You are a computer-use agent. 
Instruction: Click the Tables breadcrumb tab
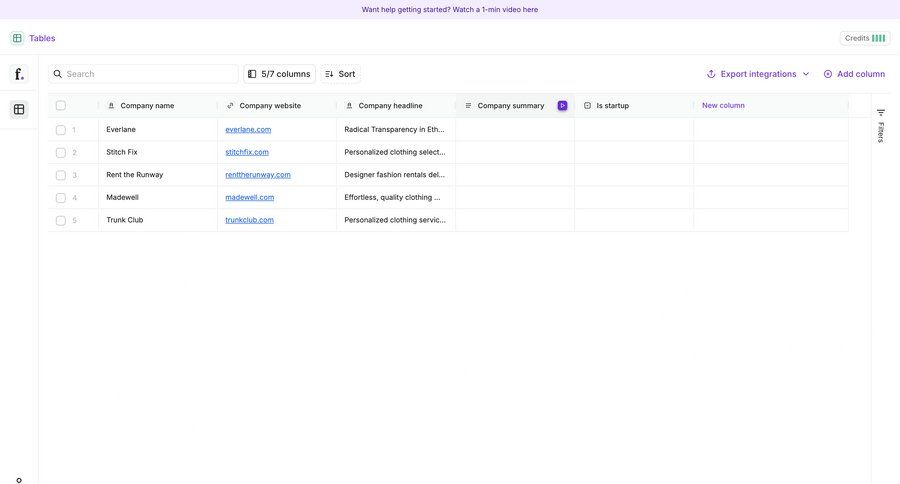click(42, 38)
